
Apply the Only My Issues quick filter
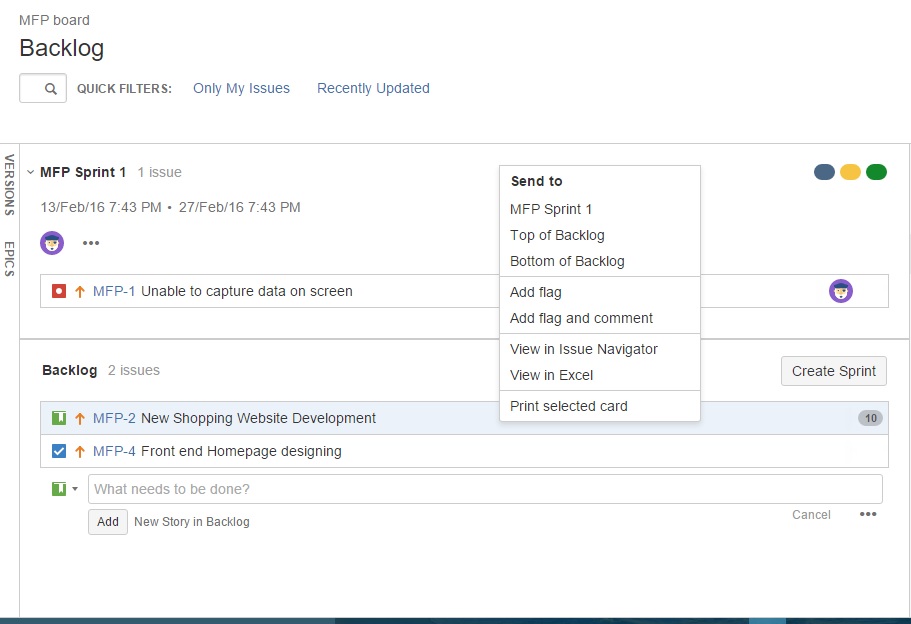241,88
